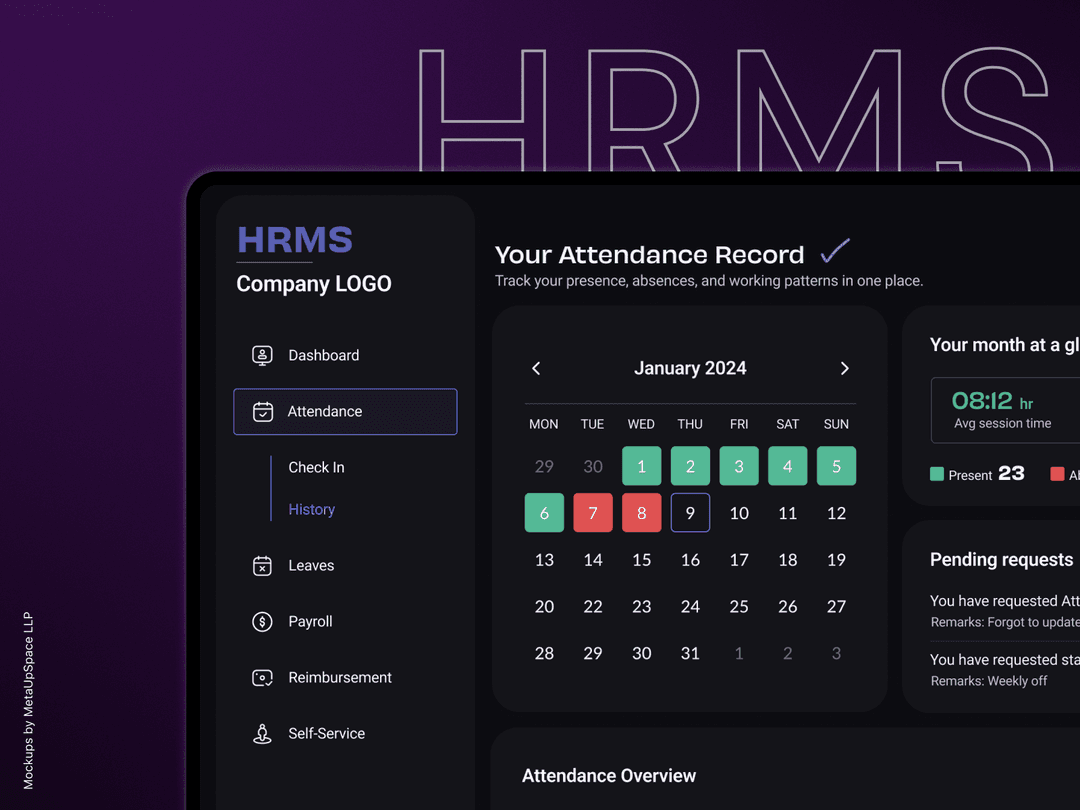This screenshot has width=1080, height=810.
Task: Click the Reimbursement card icon
Action: tap(261, 677)
